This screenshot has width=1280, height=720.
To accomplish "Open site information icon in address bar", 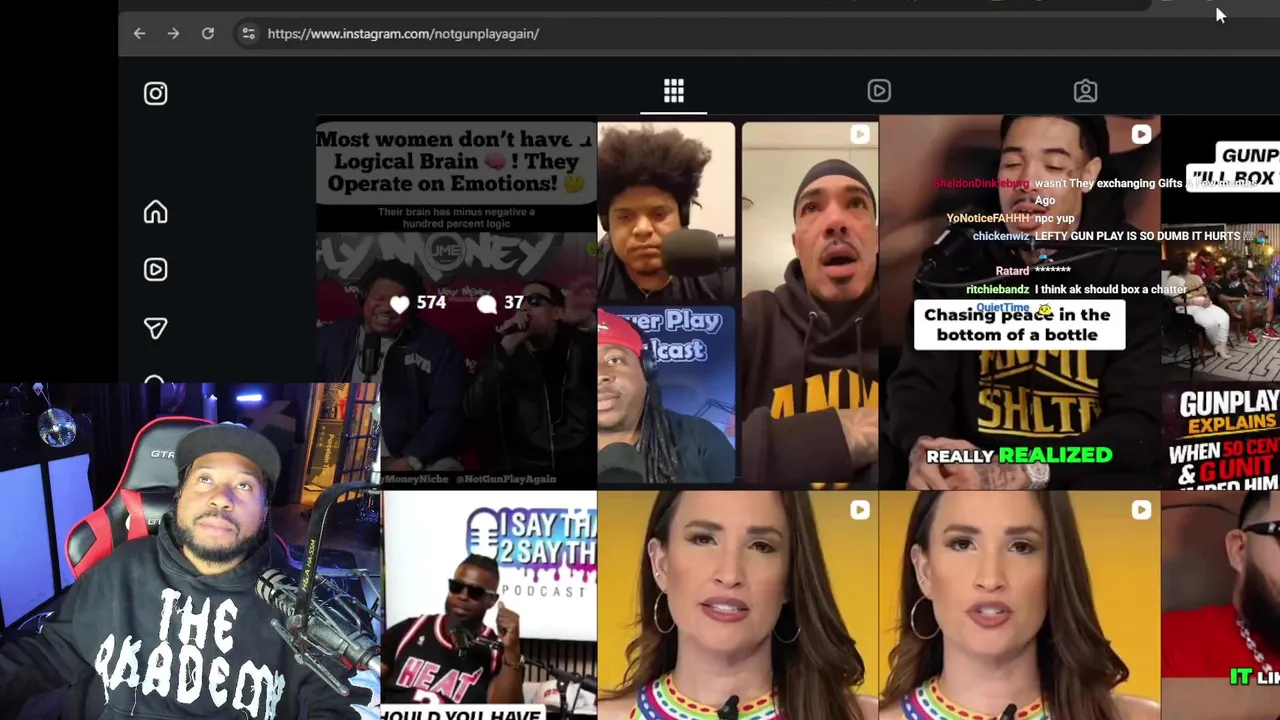I will point(248,34).
